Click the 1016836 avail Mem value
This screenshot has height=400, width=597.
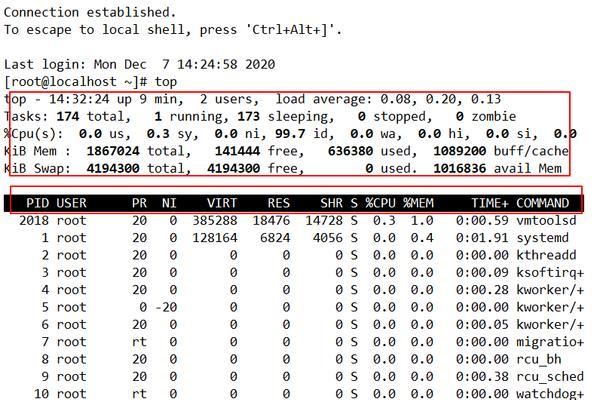click(x=460, y=169)
